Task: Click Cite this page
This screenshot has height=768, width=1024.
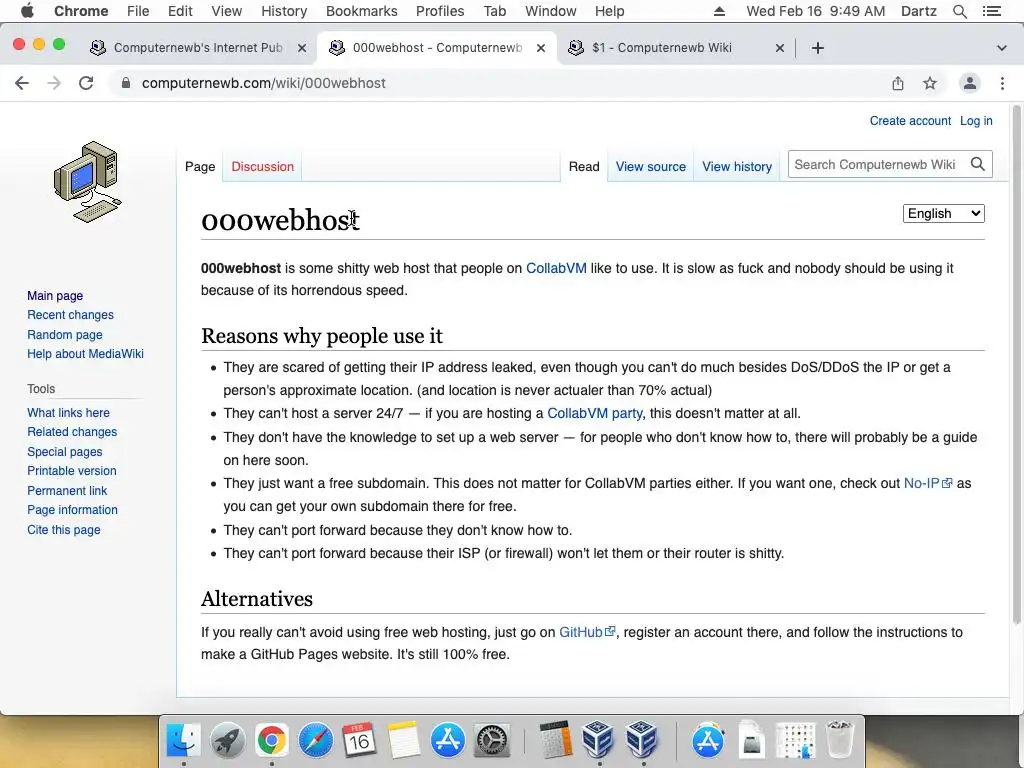Action: click(64, 530)
